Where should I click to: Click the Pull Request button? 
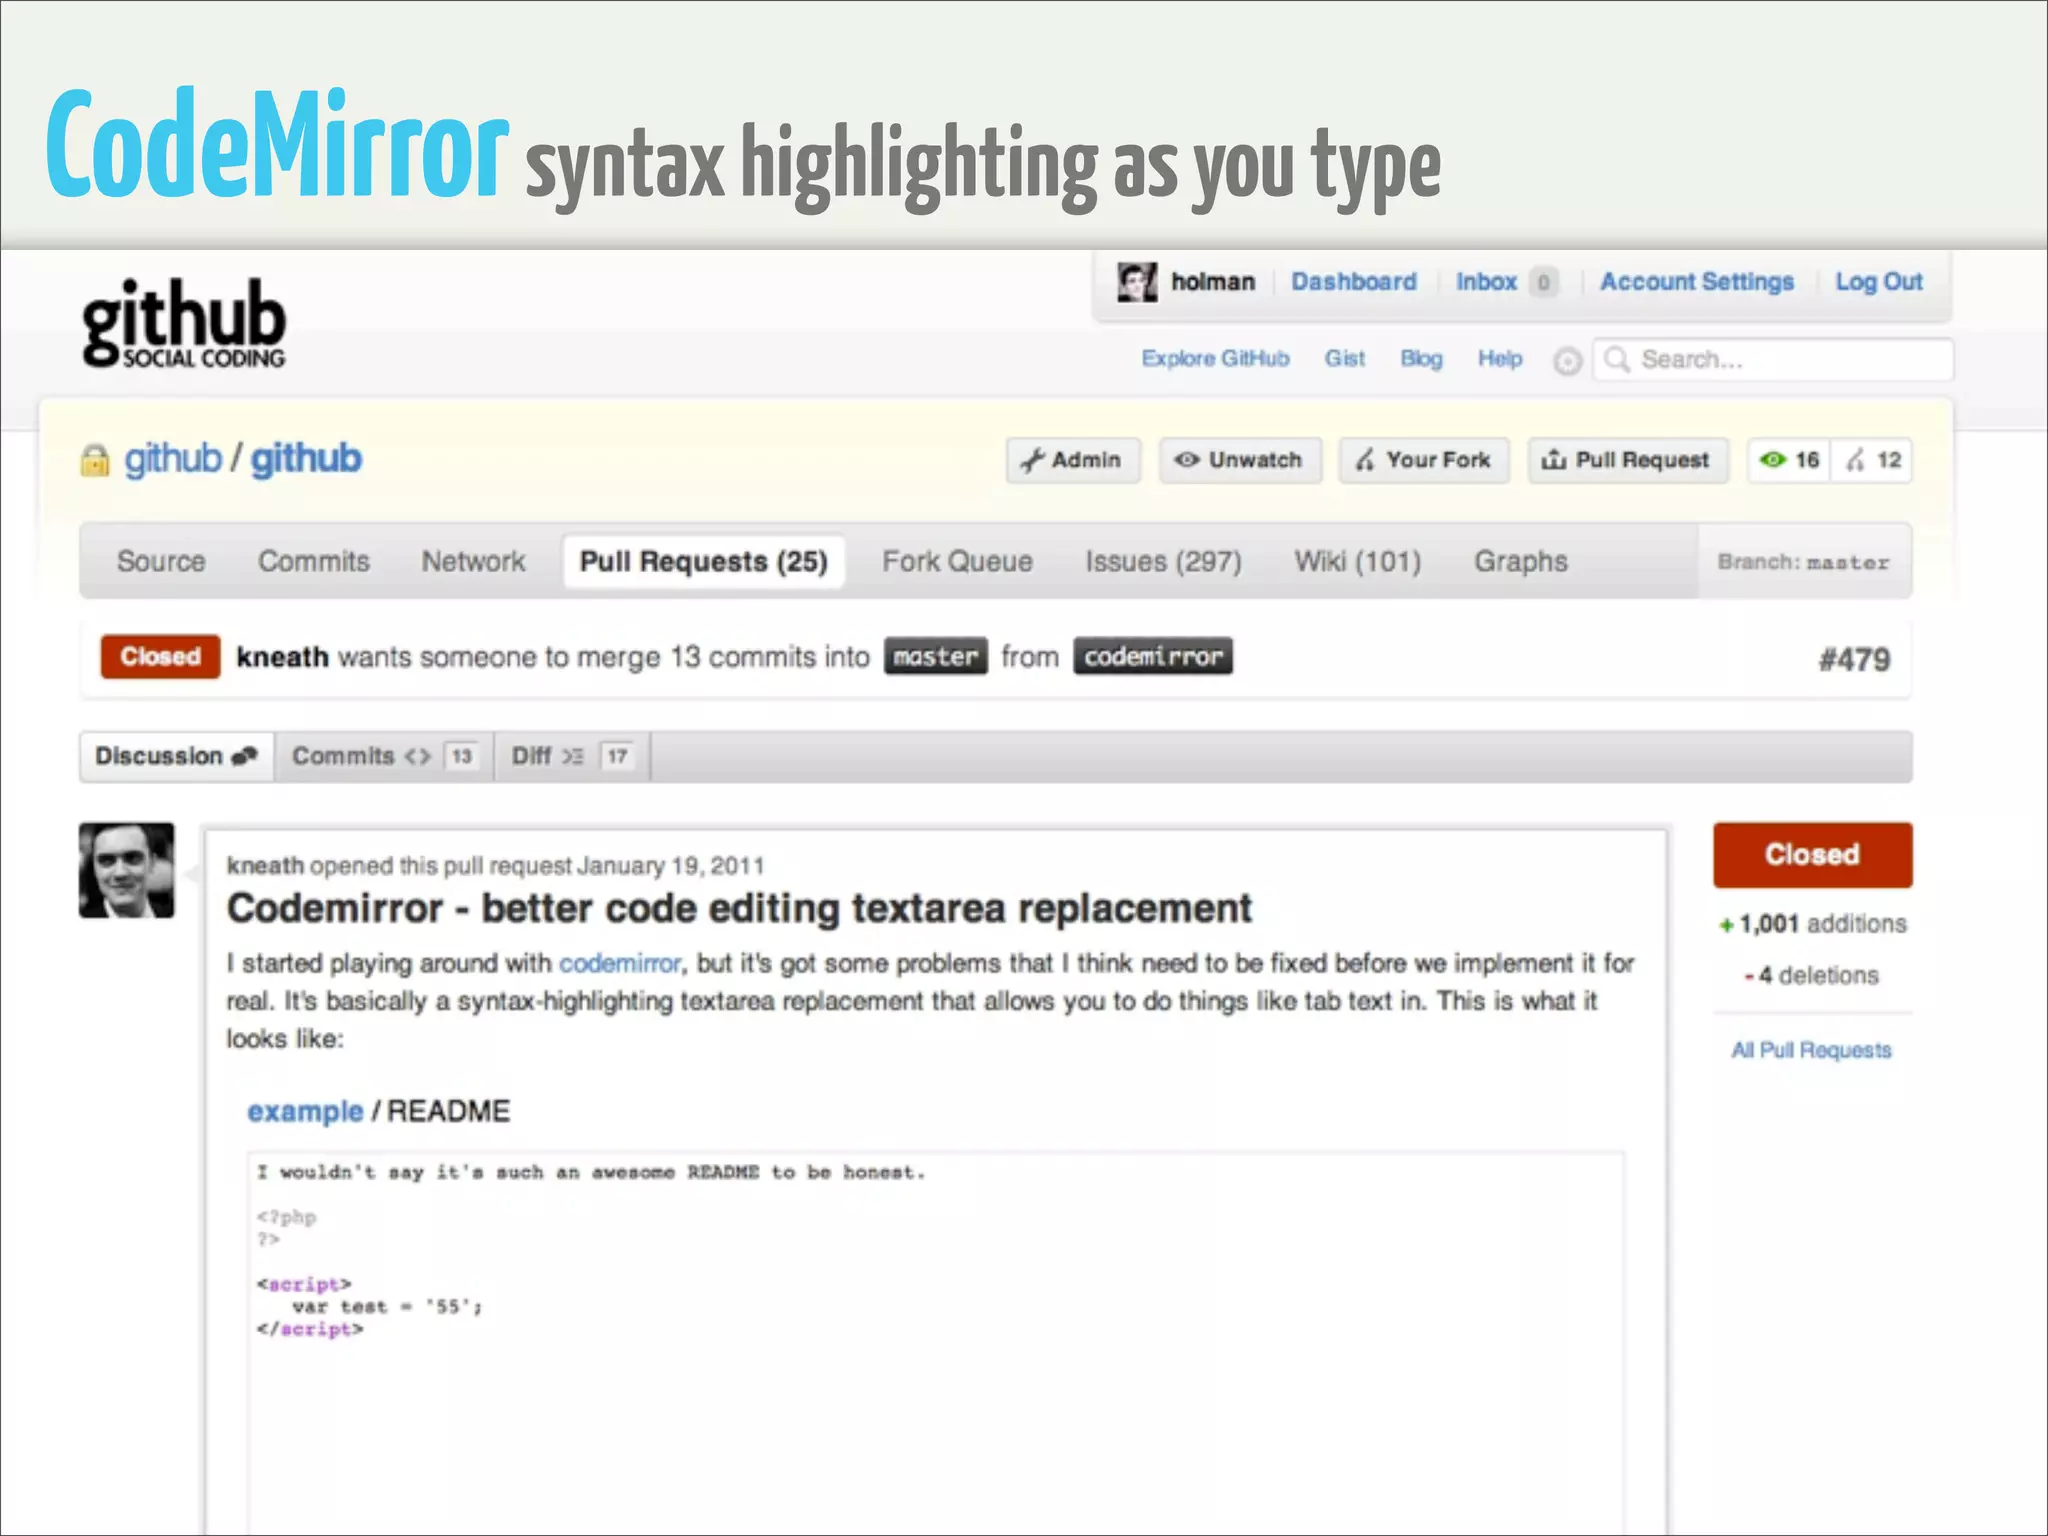coord(1627,461)
